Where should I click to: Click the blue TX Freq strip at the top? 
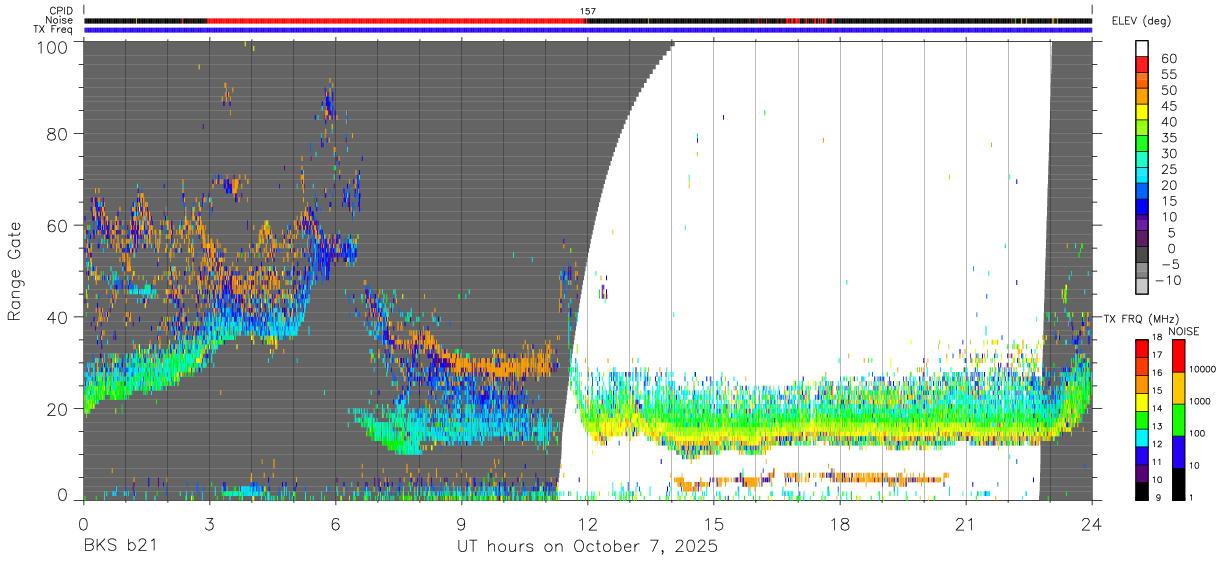tap(587, 30)
